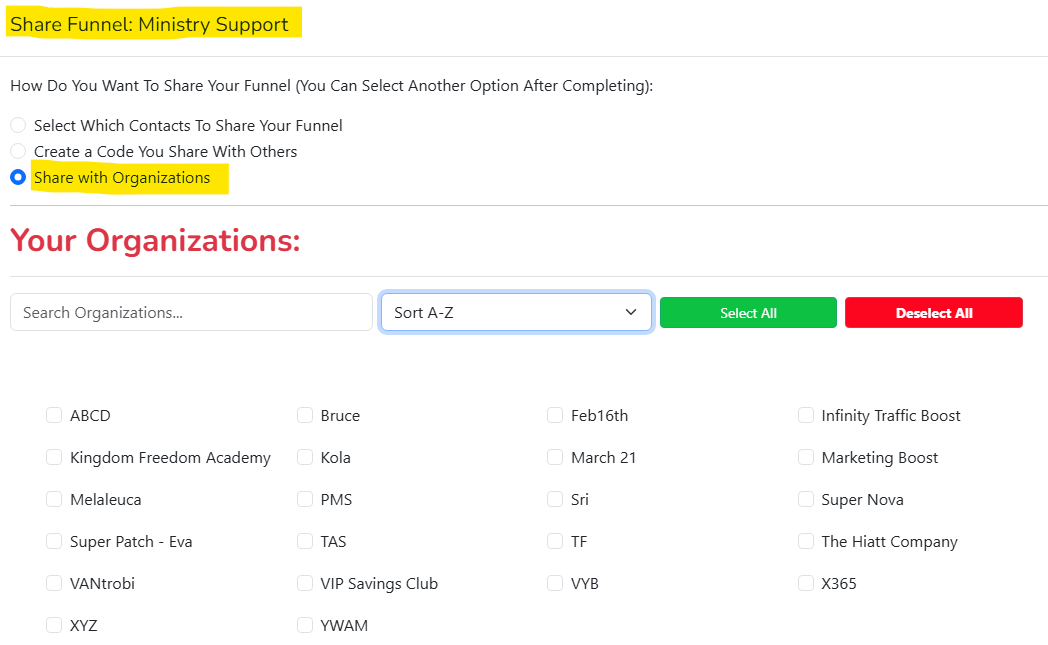1048x645 pixels.
Task: Check the Marketing Boost organization
Action: point(806,457)
